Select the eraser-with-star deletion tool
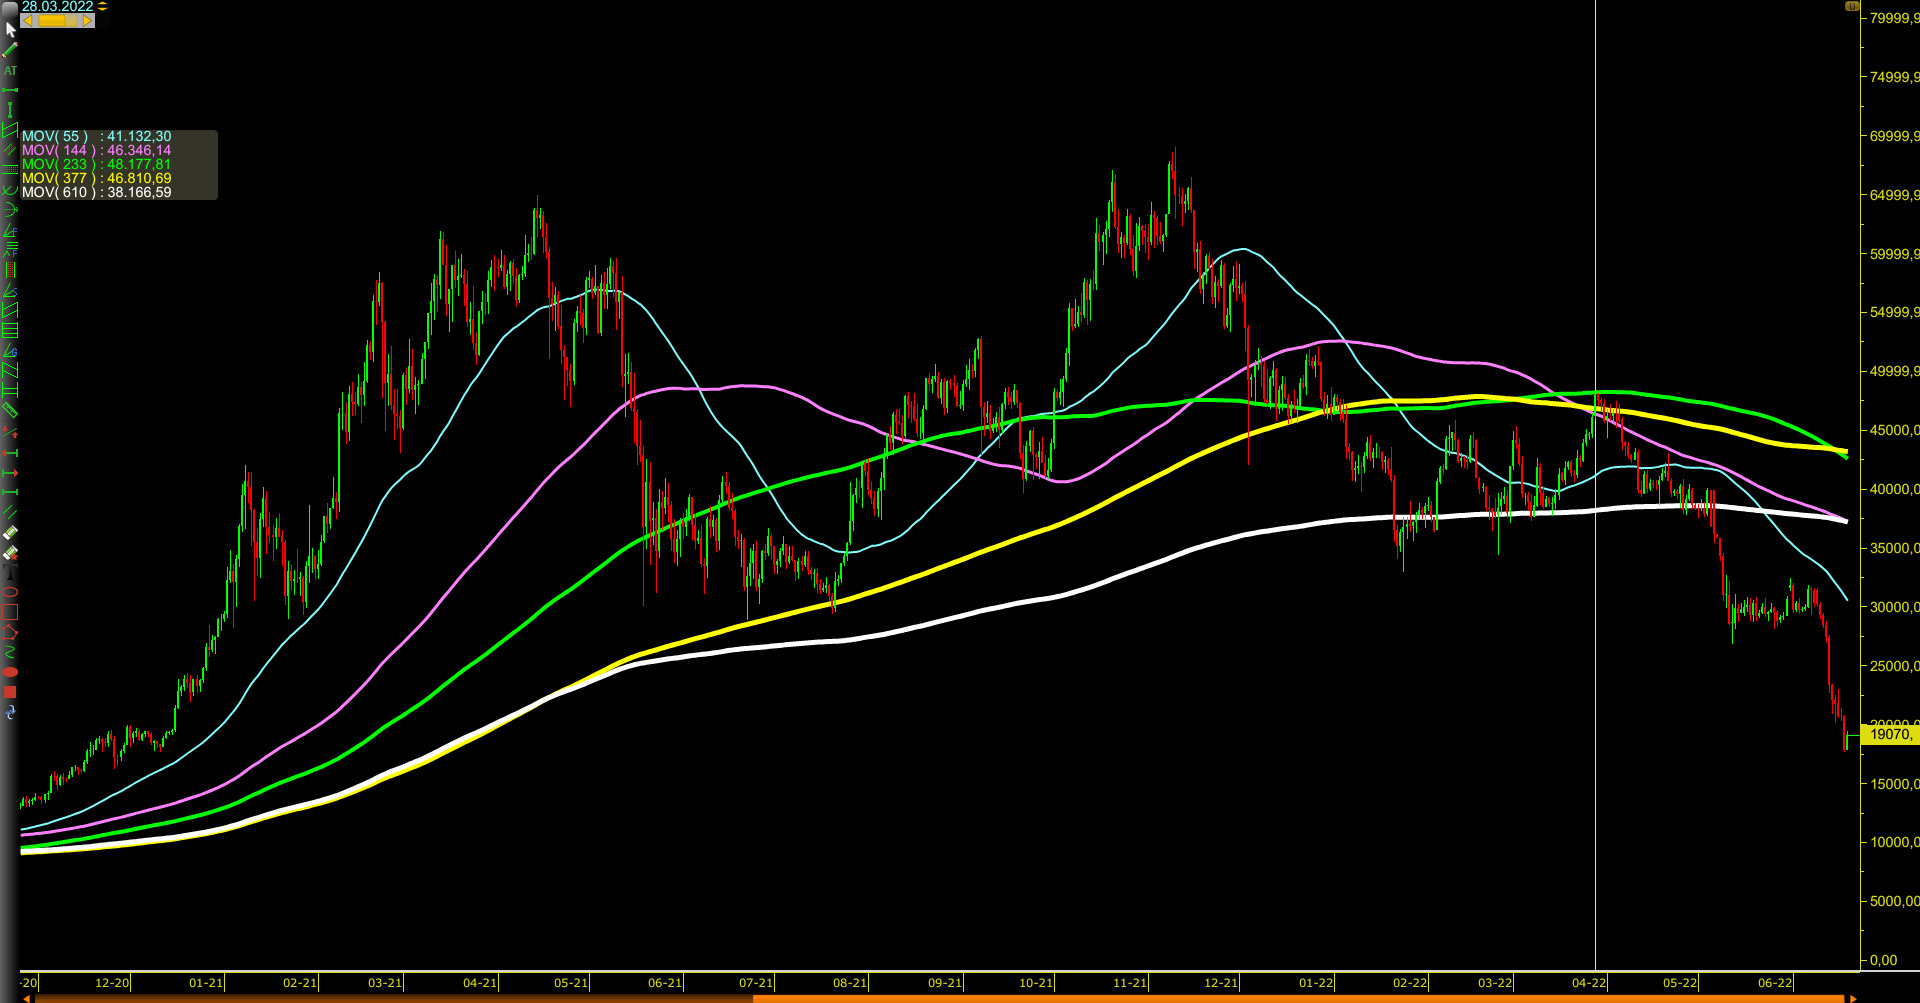 pyautogui.click(x=10, y=551)
